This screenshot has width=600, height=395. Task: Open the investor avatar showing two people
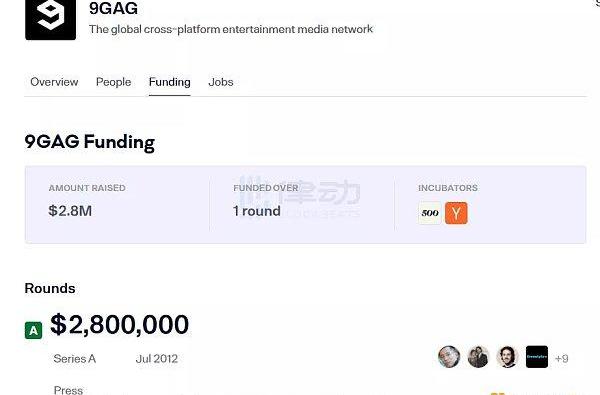point(478,357)
